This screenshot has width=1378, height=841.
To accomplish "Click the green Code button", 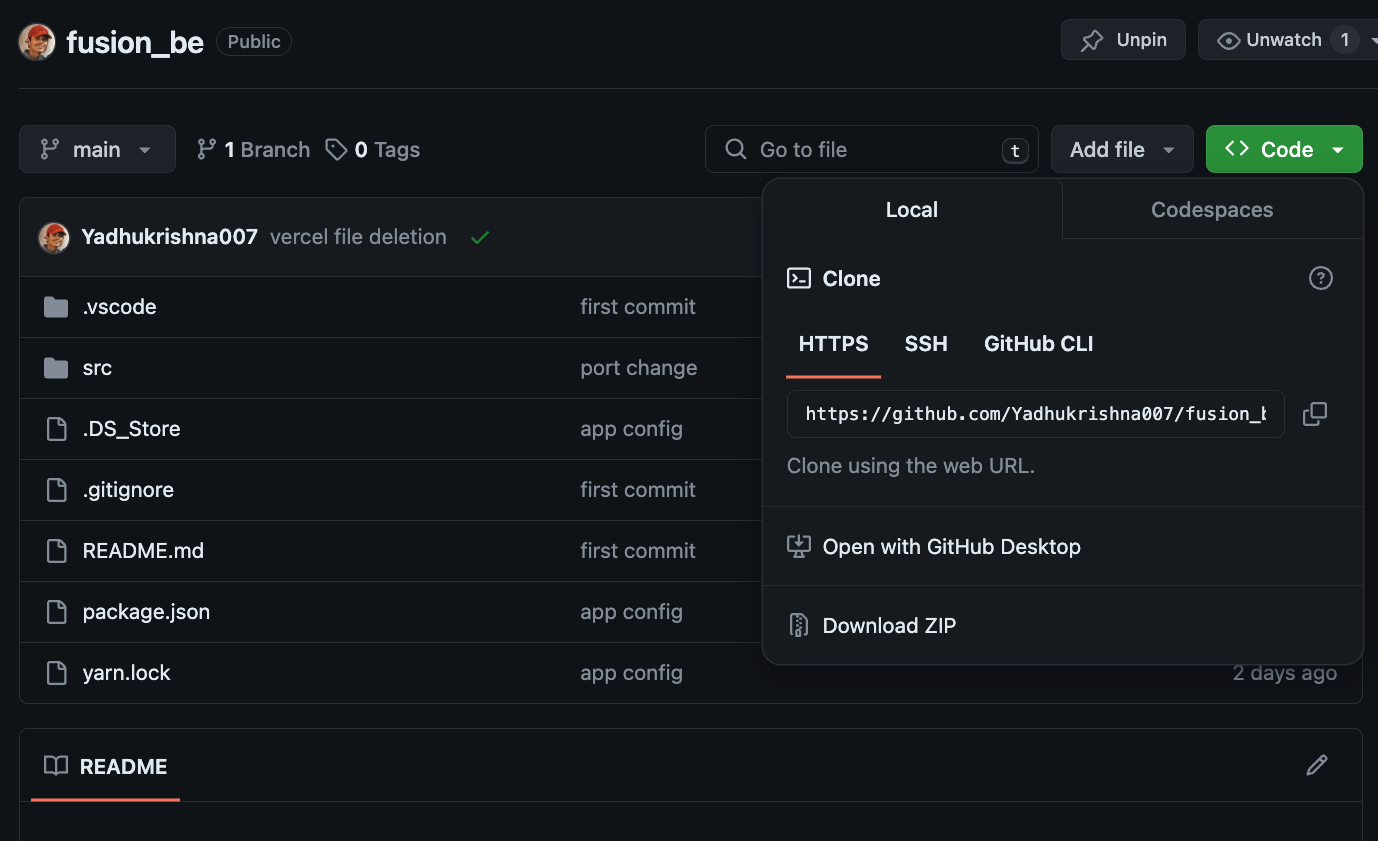I will point(1284,149).
